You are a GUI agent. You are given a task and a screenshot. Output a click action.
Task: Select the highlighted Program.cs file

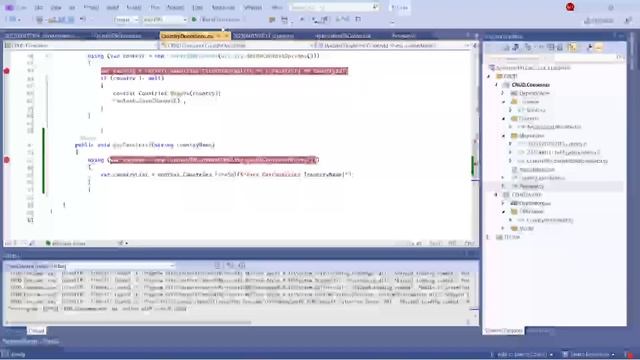pos(531,186)
